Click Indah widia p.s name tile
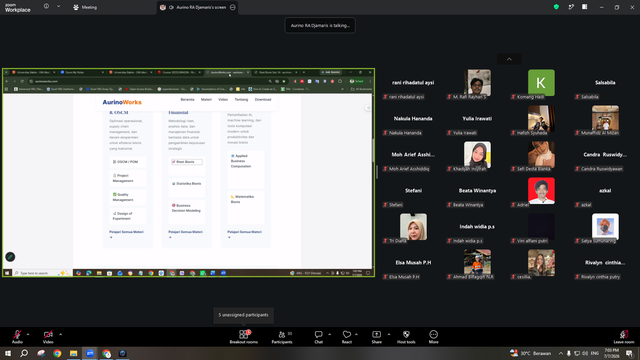640x360 pixels. pos(477,227)
